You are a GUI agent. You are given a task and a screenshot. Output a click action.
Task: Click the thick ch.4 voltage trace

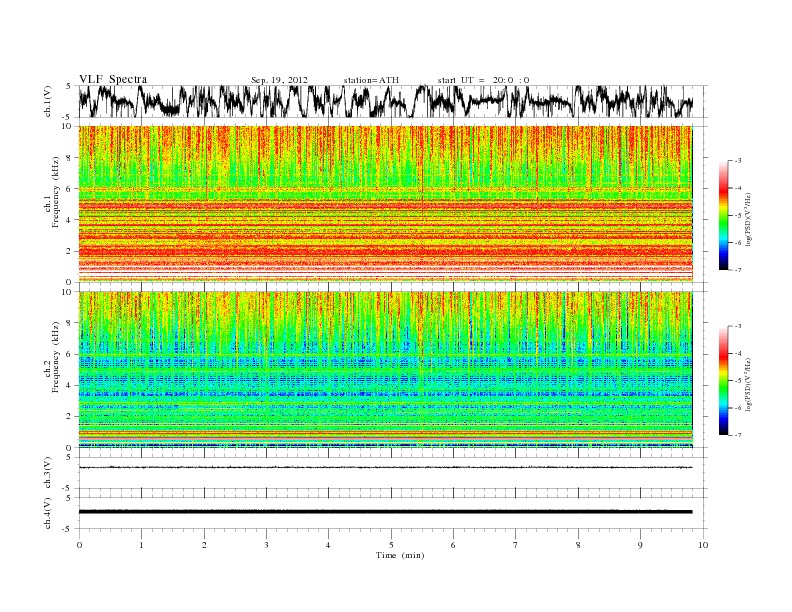click(x=385, y=512)
